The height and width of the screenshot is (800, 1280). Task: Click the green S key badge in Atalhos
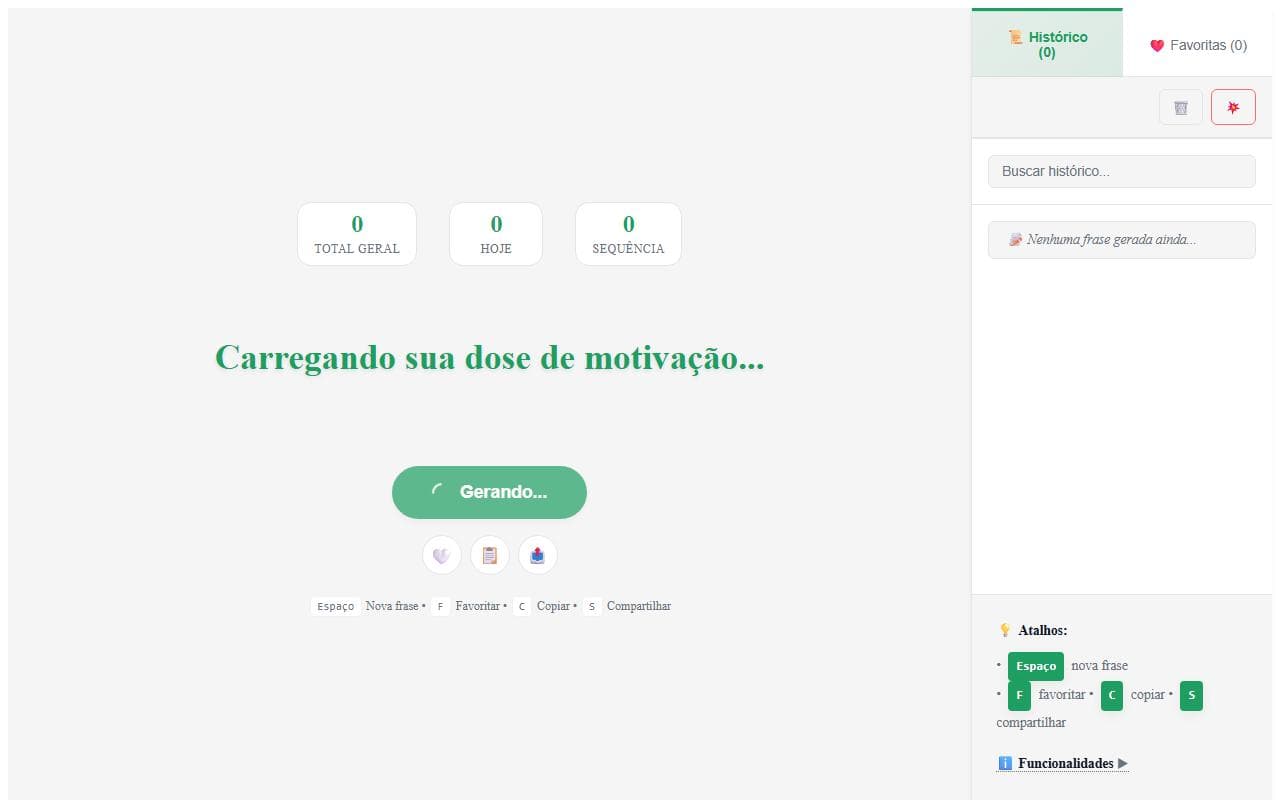pyautogui.click(x=1191, y=695)
